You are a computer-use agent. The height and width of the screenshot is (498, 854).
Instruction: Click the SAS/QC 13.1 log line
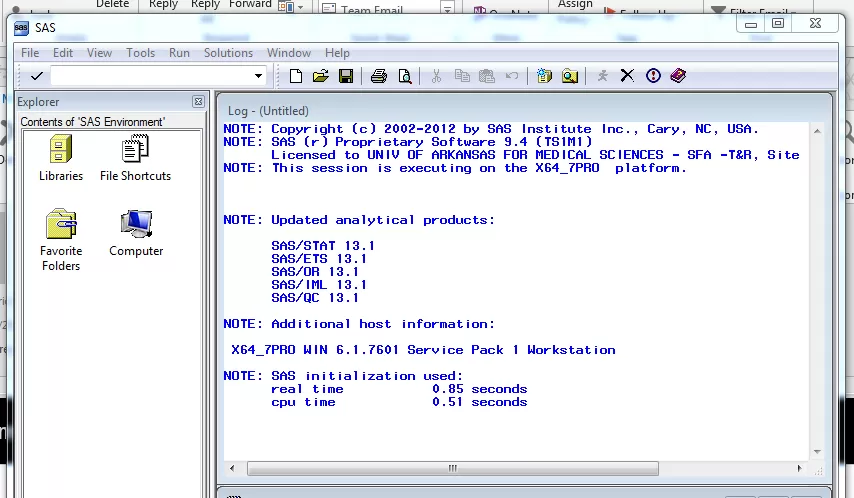pyautogui.click(x=315, y=298)
